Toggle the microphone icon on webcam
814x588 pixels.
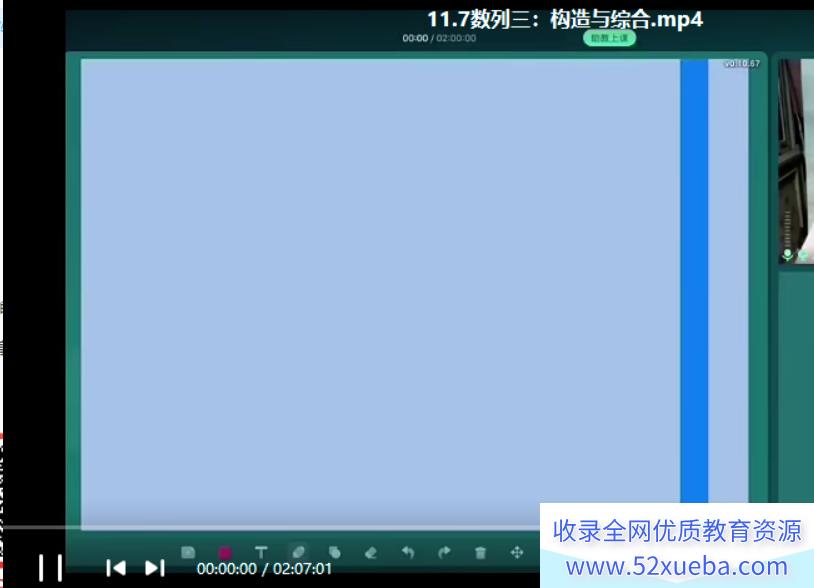coord(788,254)
